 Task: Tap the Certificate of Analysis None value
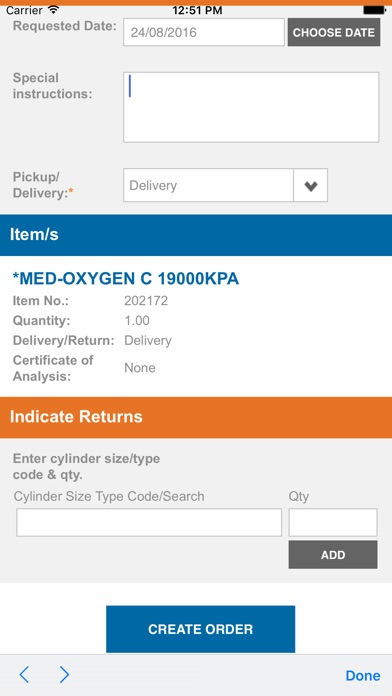[x=140, y=368]
